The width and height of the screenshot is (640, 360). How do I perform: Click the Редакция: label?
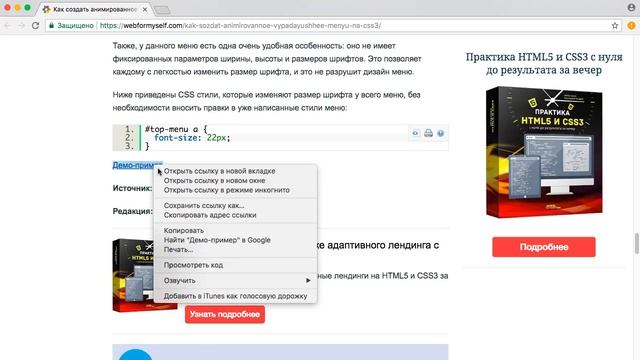(x=132, y=211)
